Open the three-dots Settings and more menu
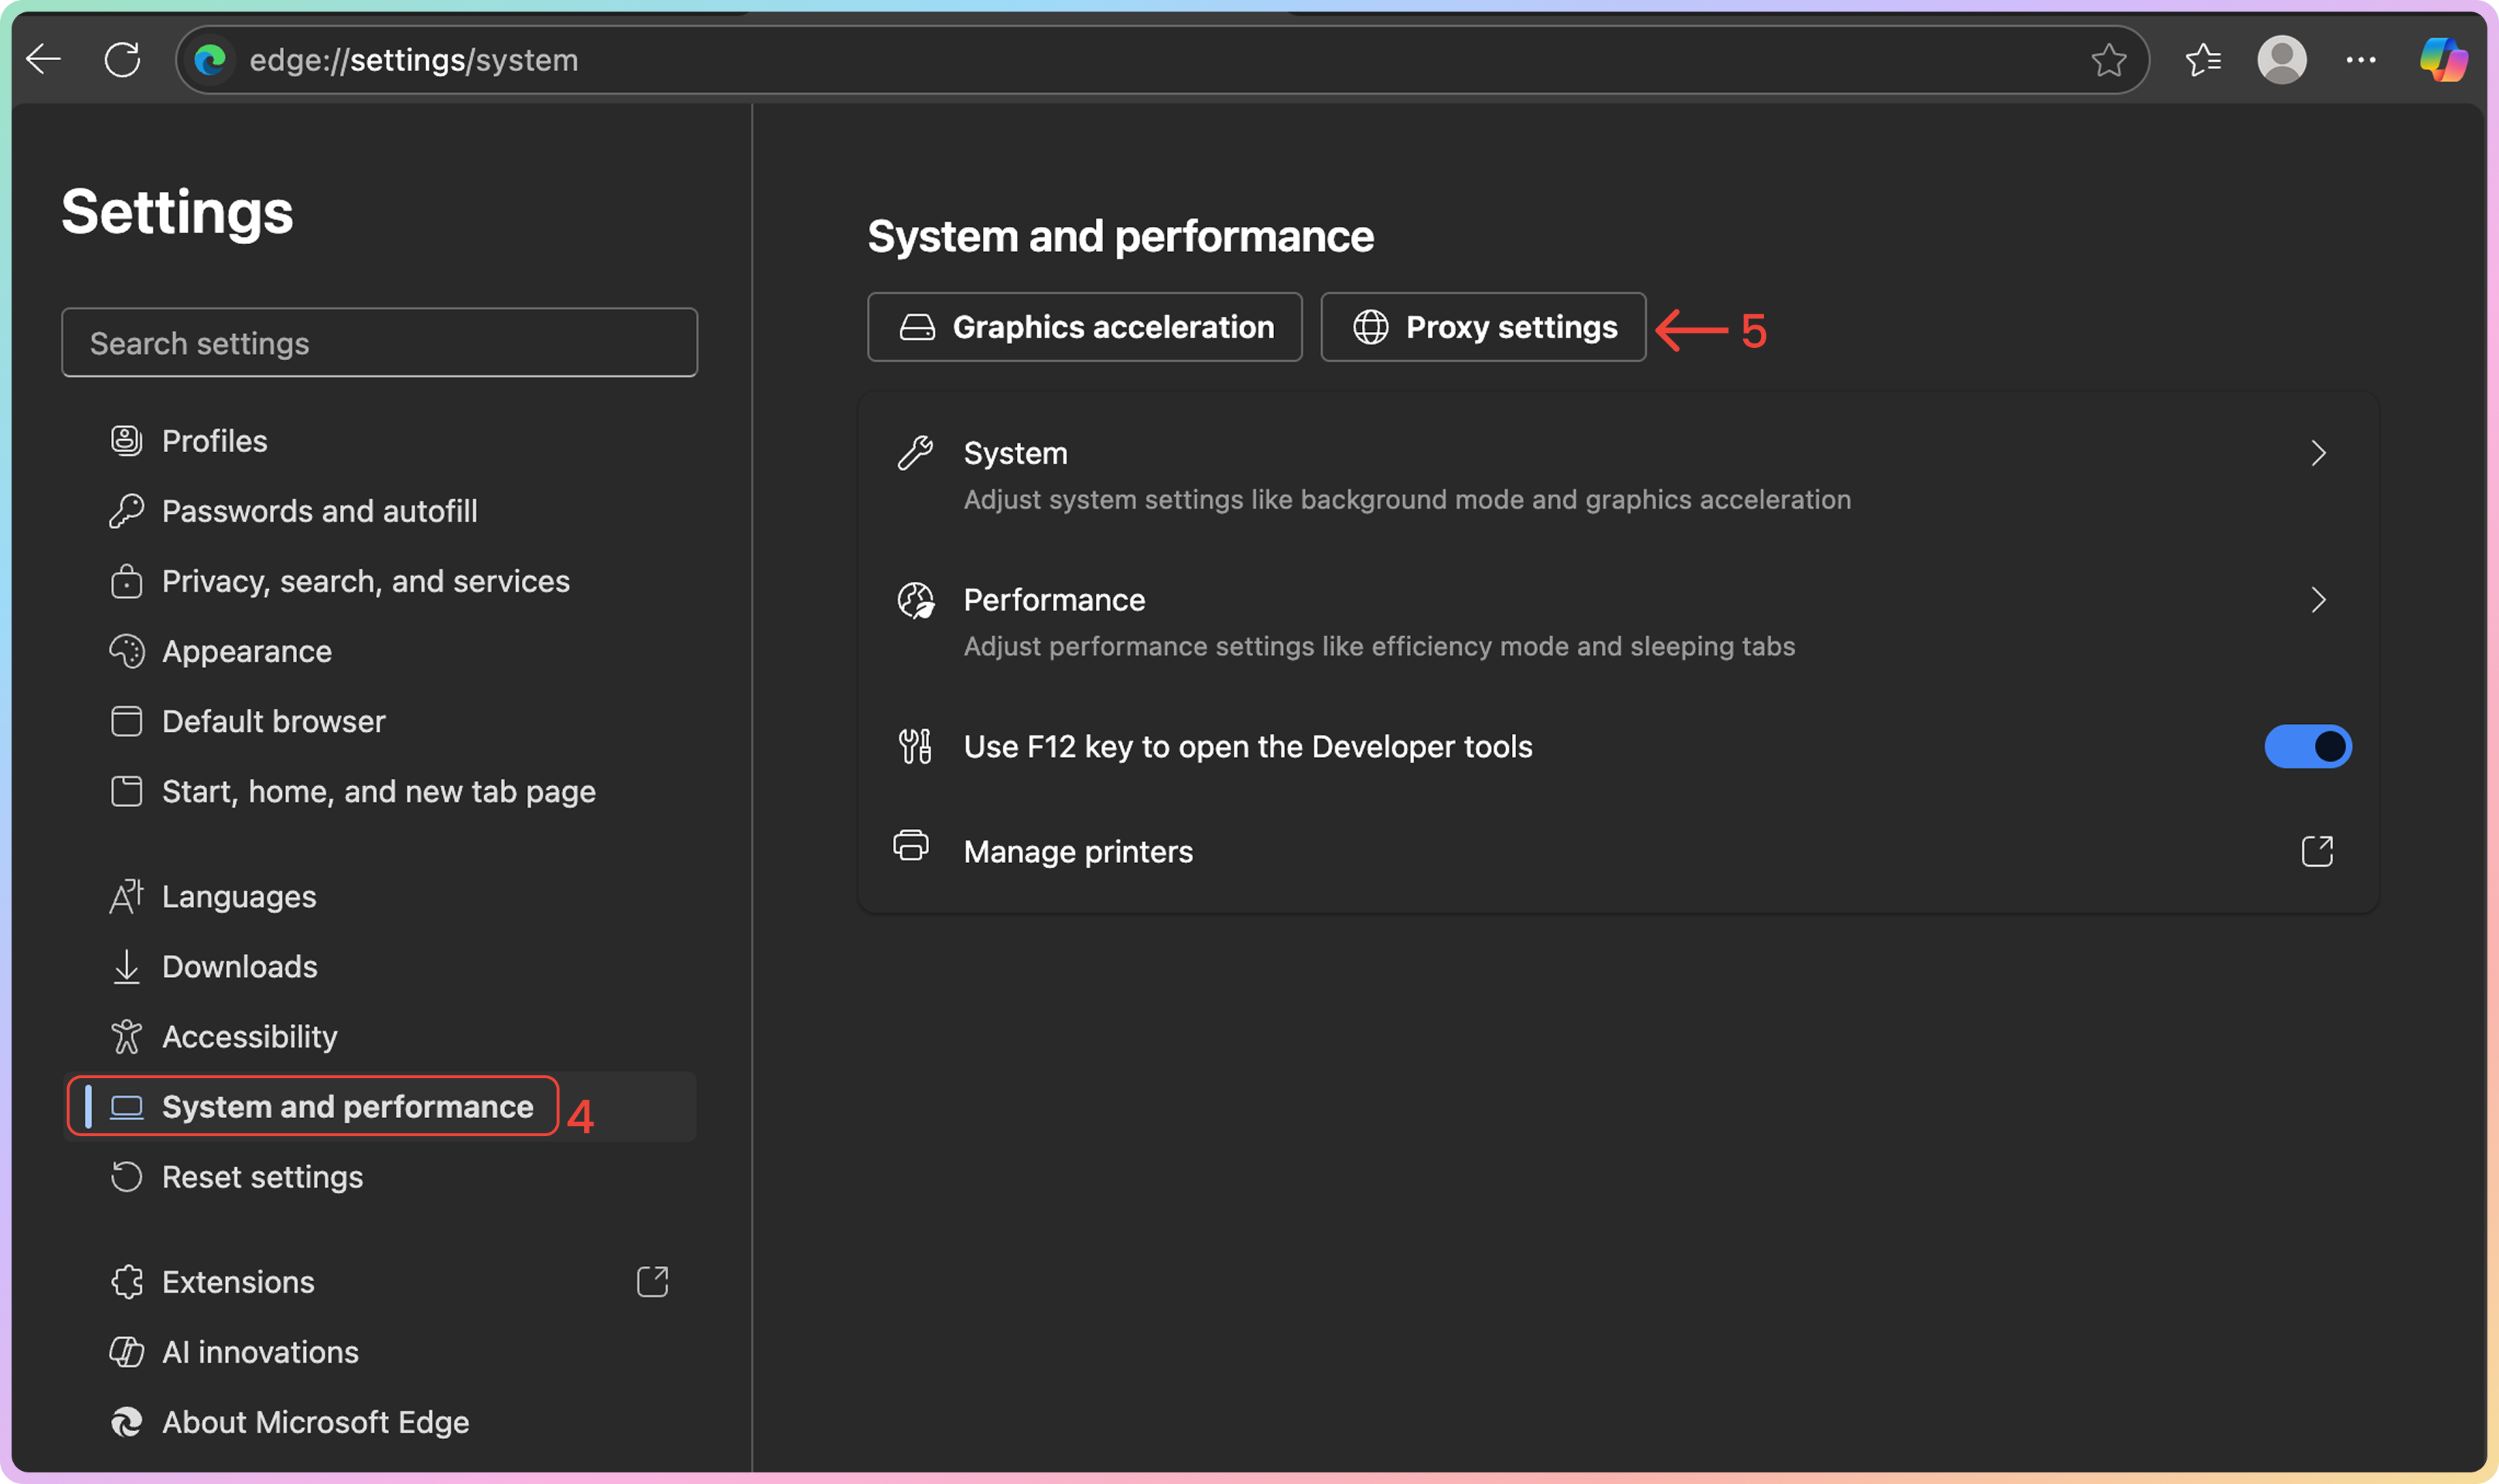 pyautogui.click(x=2360, y=60)
